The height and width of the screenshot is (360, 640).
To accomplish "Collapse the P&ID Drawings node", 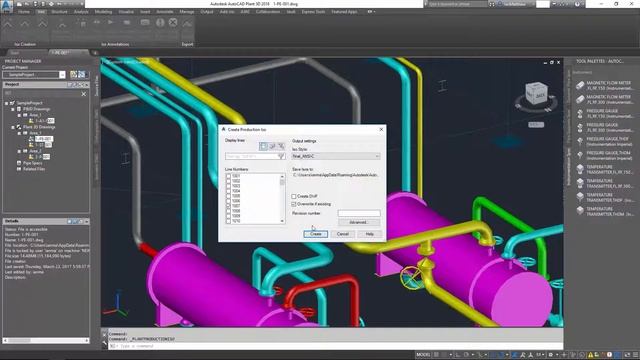I will (x=13, y=109).
